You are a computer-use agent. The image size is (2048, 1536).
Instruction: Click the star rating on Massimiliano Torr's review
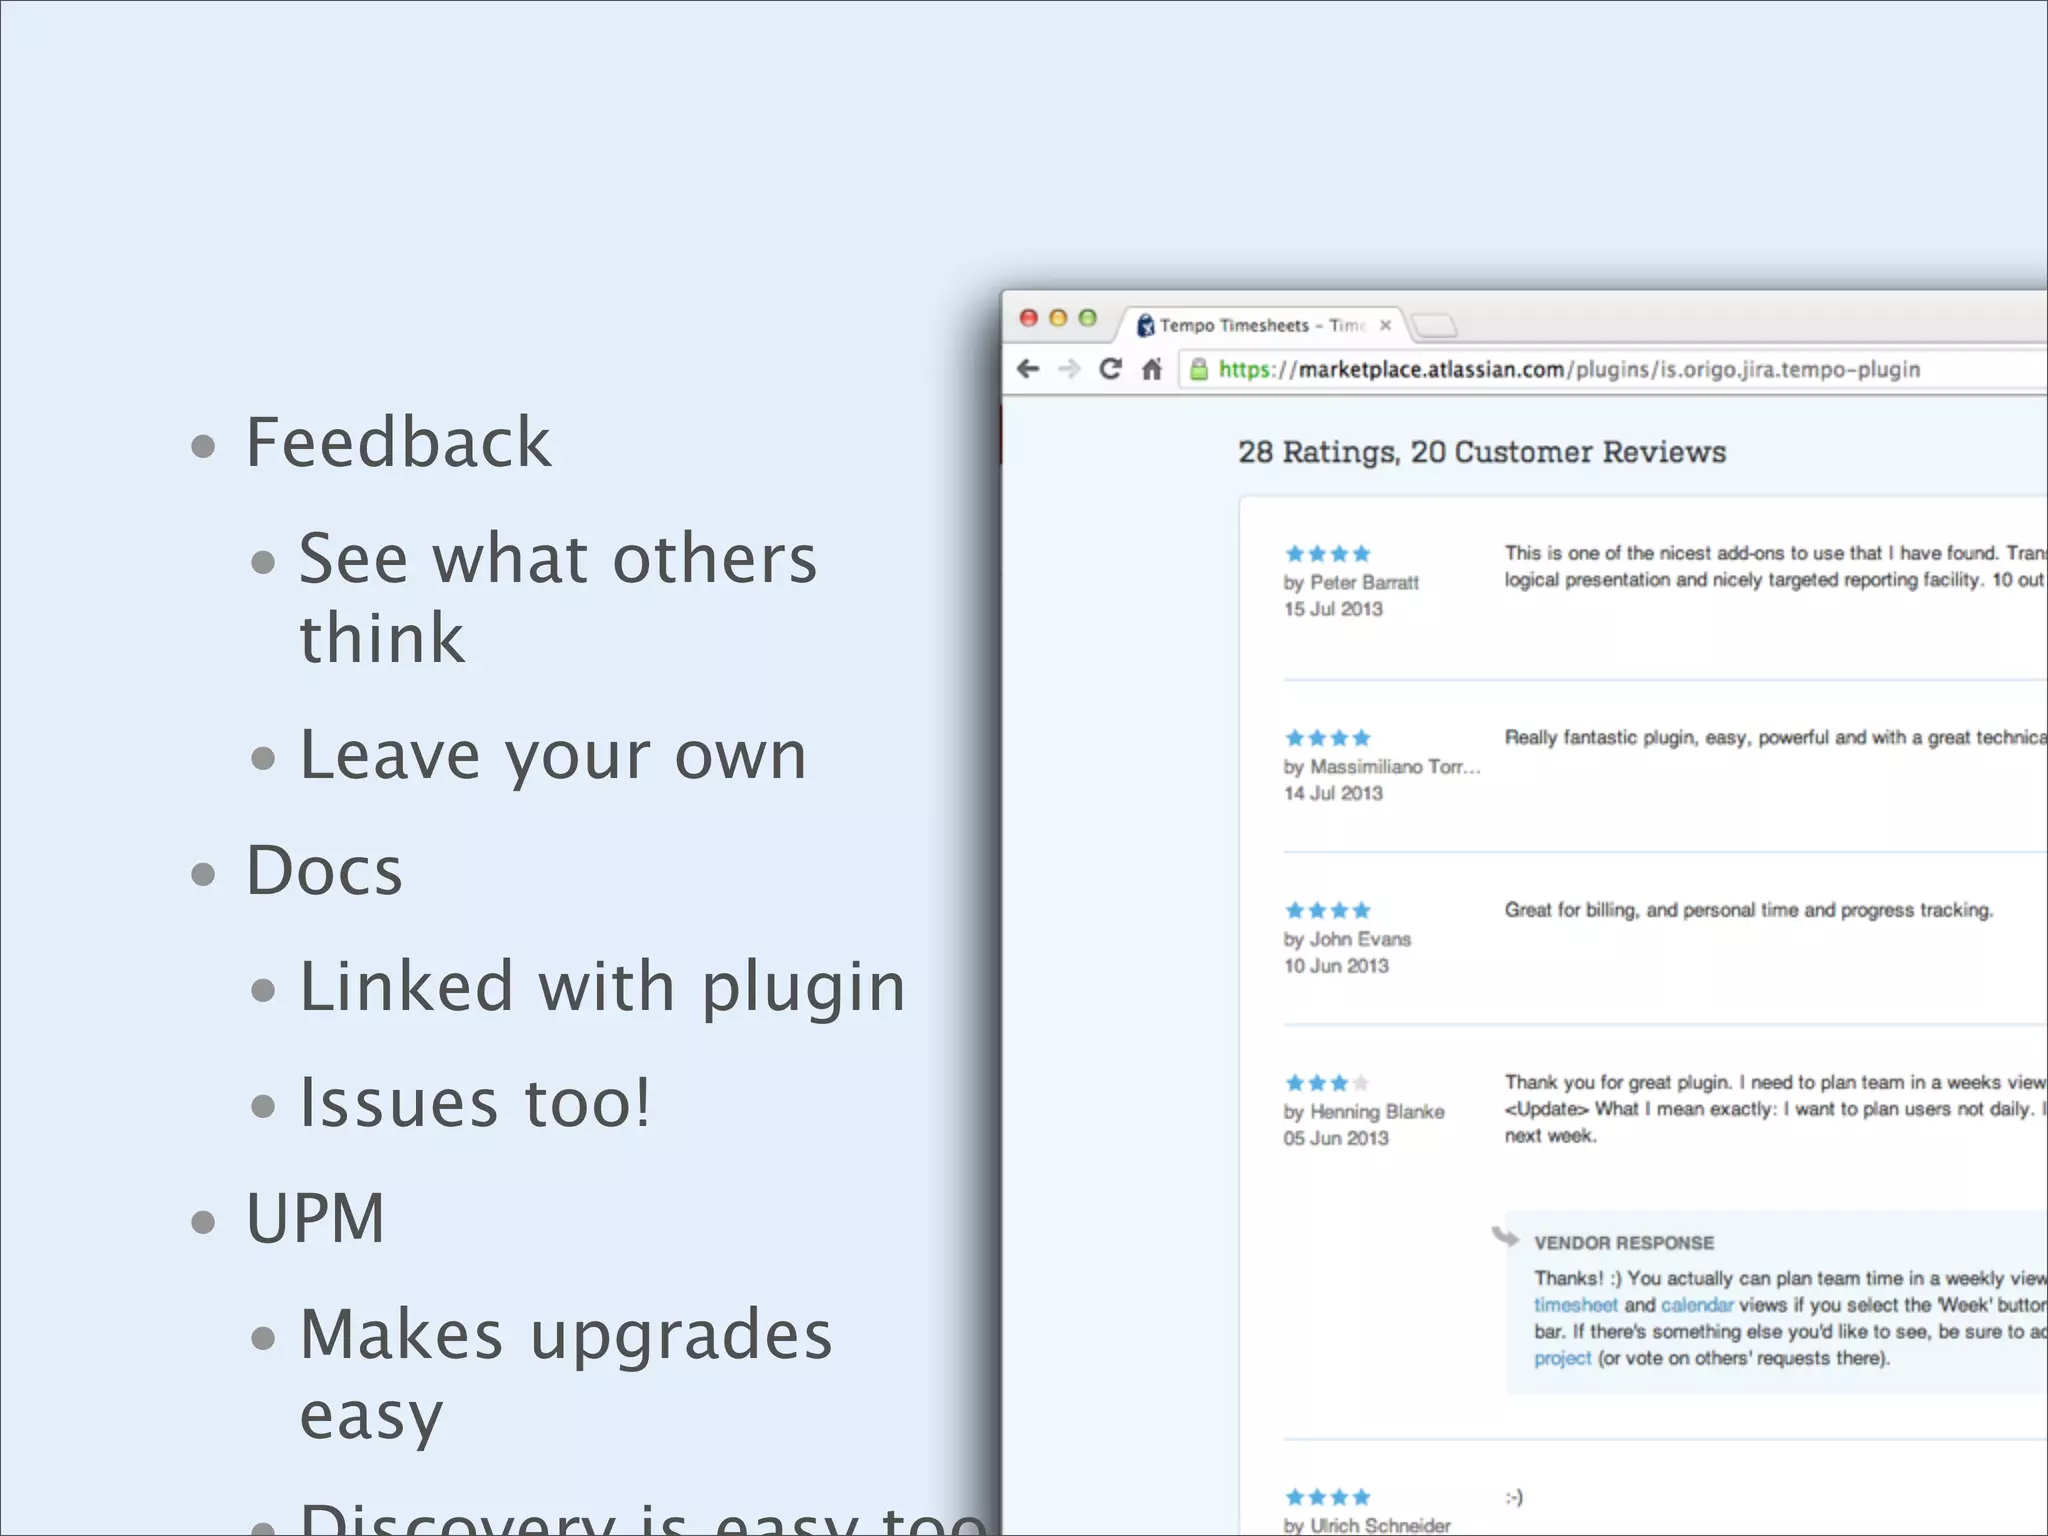[x=1327, y=738]
